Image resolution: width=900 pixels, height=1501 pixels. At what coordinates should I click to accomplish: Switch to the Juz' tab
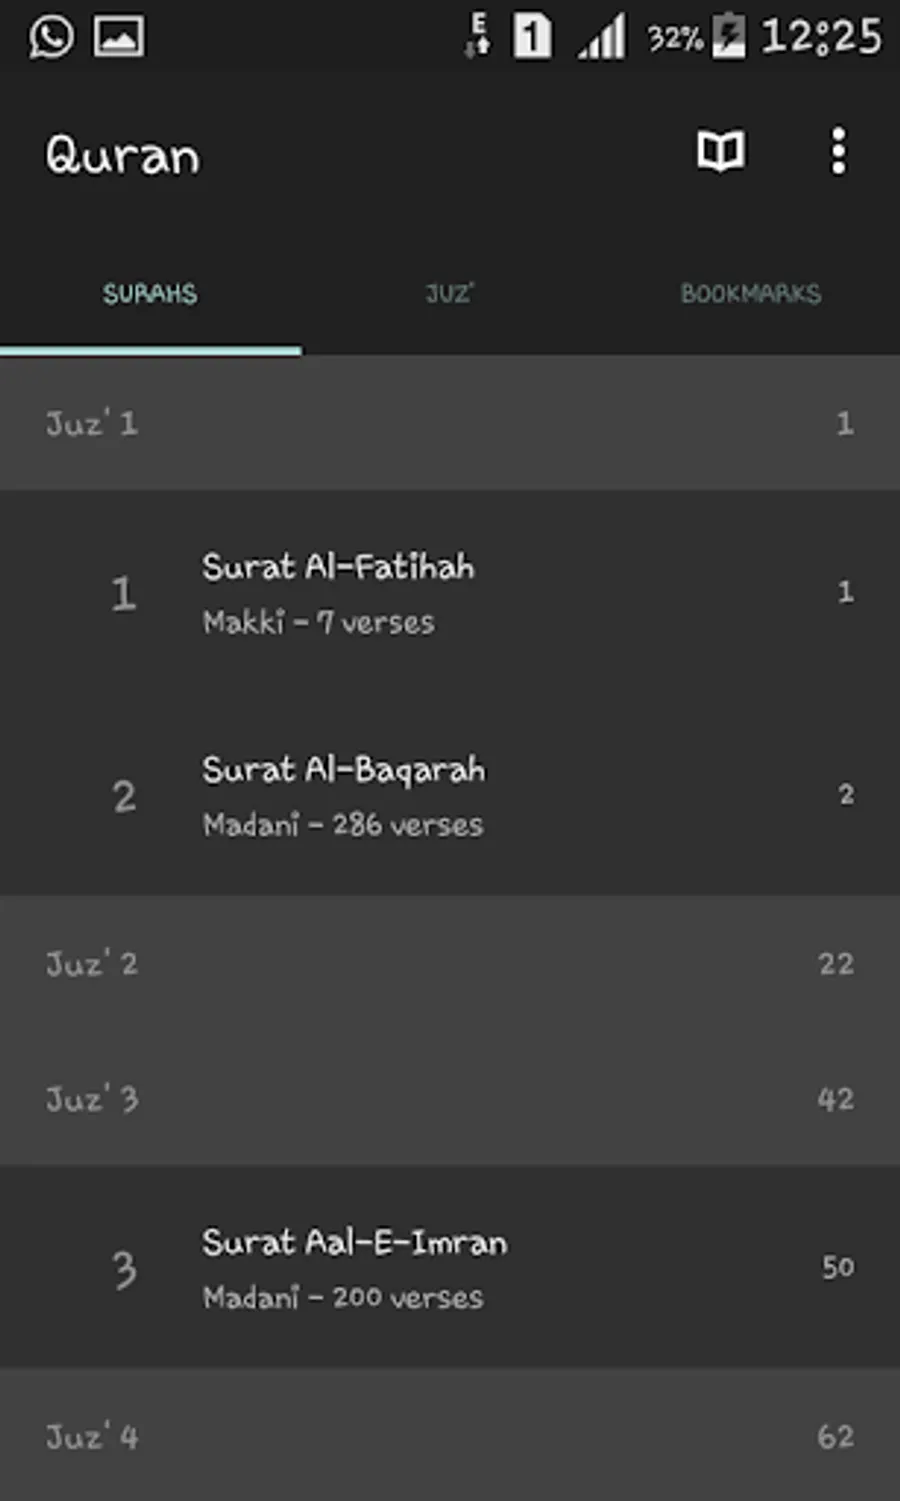tap(450, 294)
